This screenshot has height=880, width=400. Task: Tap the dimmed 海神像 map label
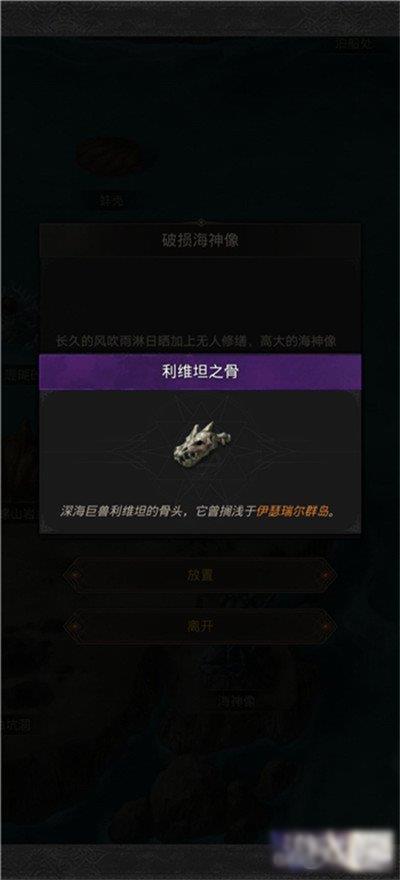click(236, 702)
